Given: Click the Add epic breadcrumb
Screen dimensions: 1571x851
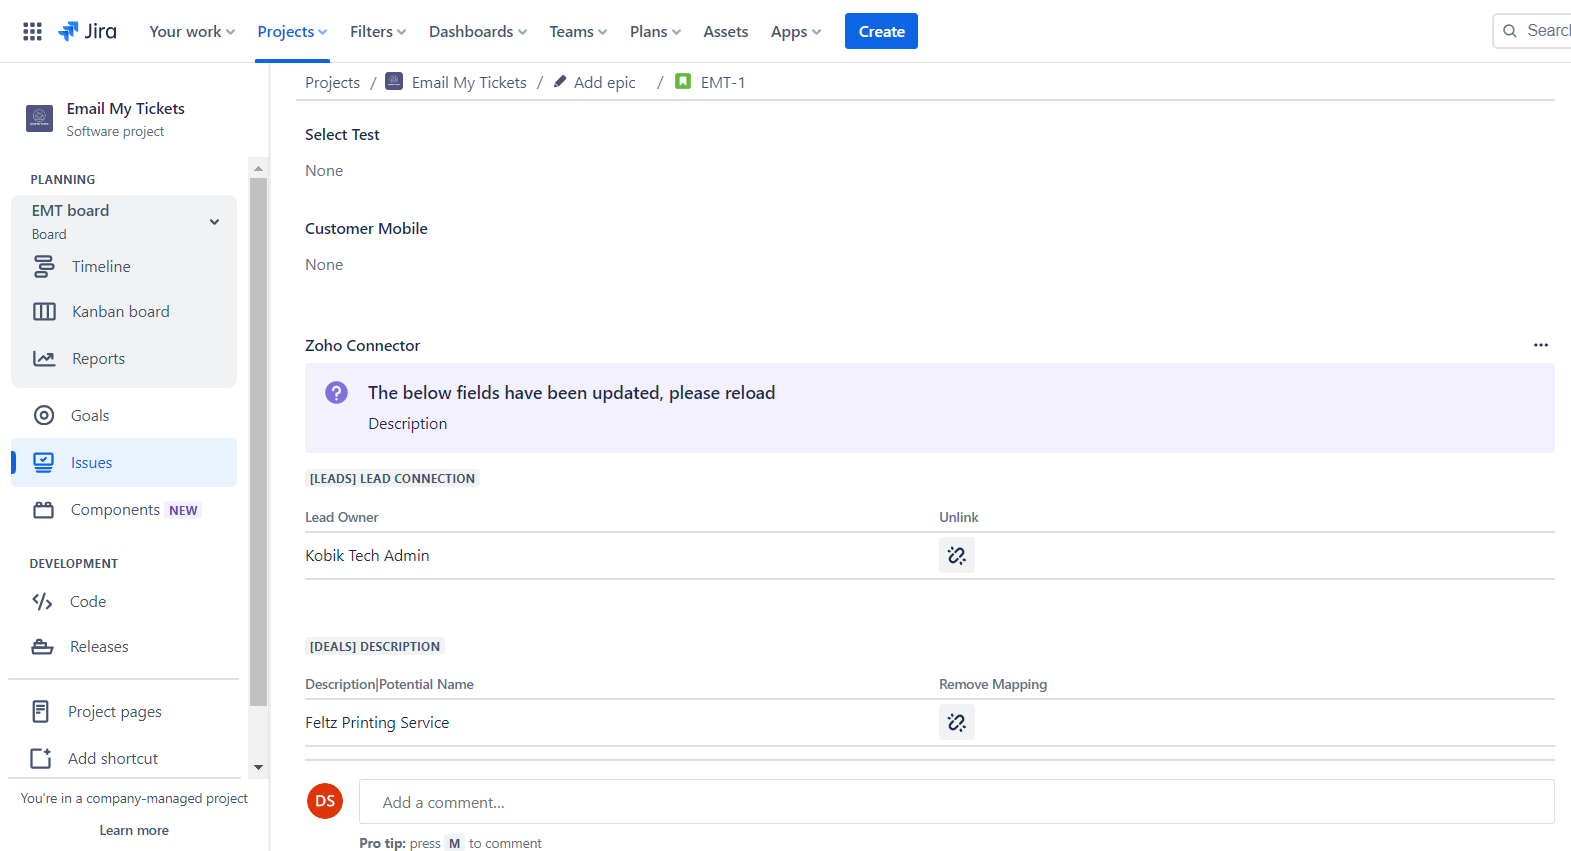Looking at the screenshot, I should (604, 82).
